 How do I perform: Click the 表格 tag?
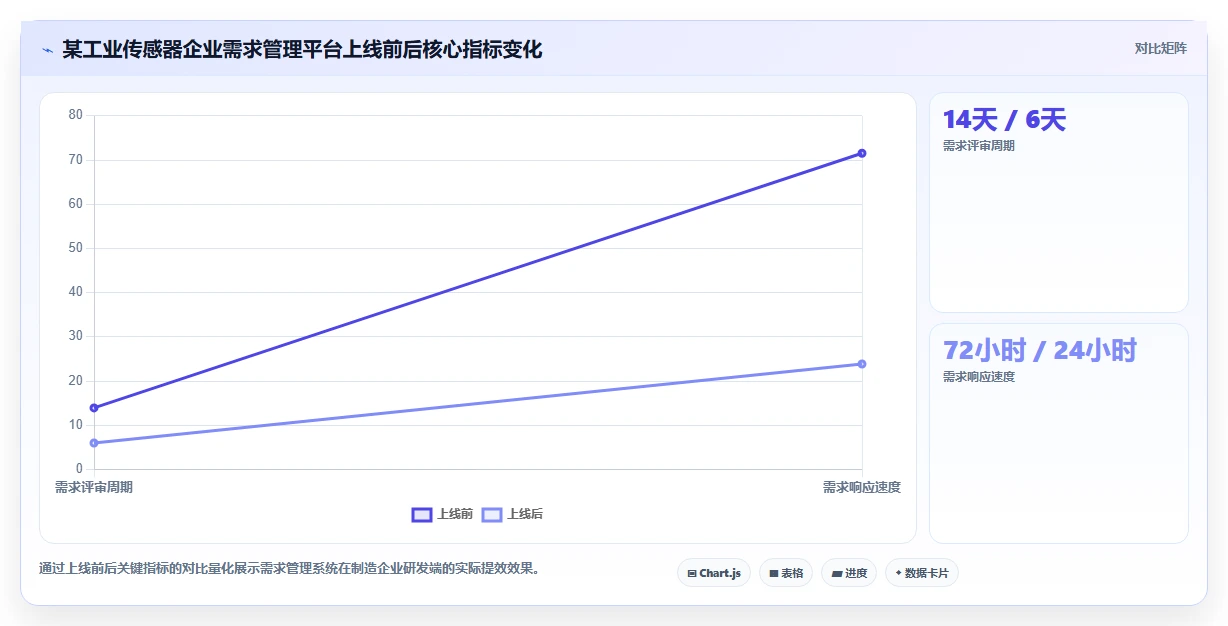point(786,573)
